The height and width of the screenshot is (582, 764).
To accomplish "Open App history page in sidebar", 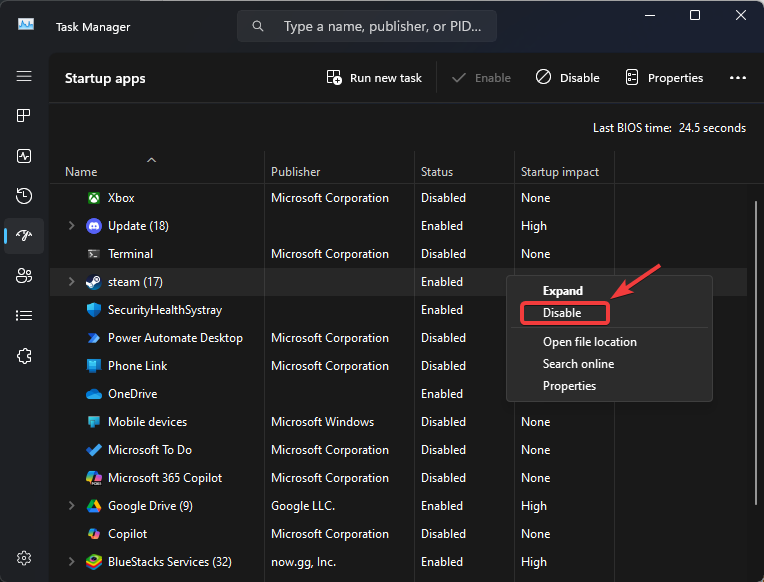I will pyautogui.click(x=24, y=196).
